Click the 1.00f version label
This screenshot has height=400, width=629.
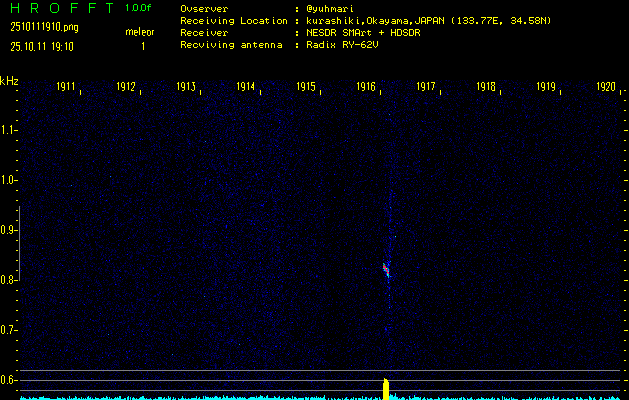139,8
